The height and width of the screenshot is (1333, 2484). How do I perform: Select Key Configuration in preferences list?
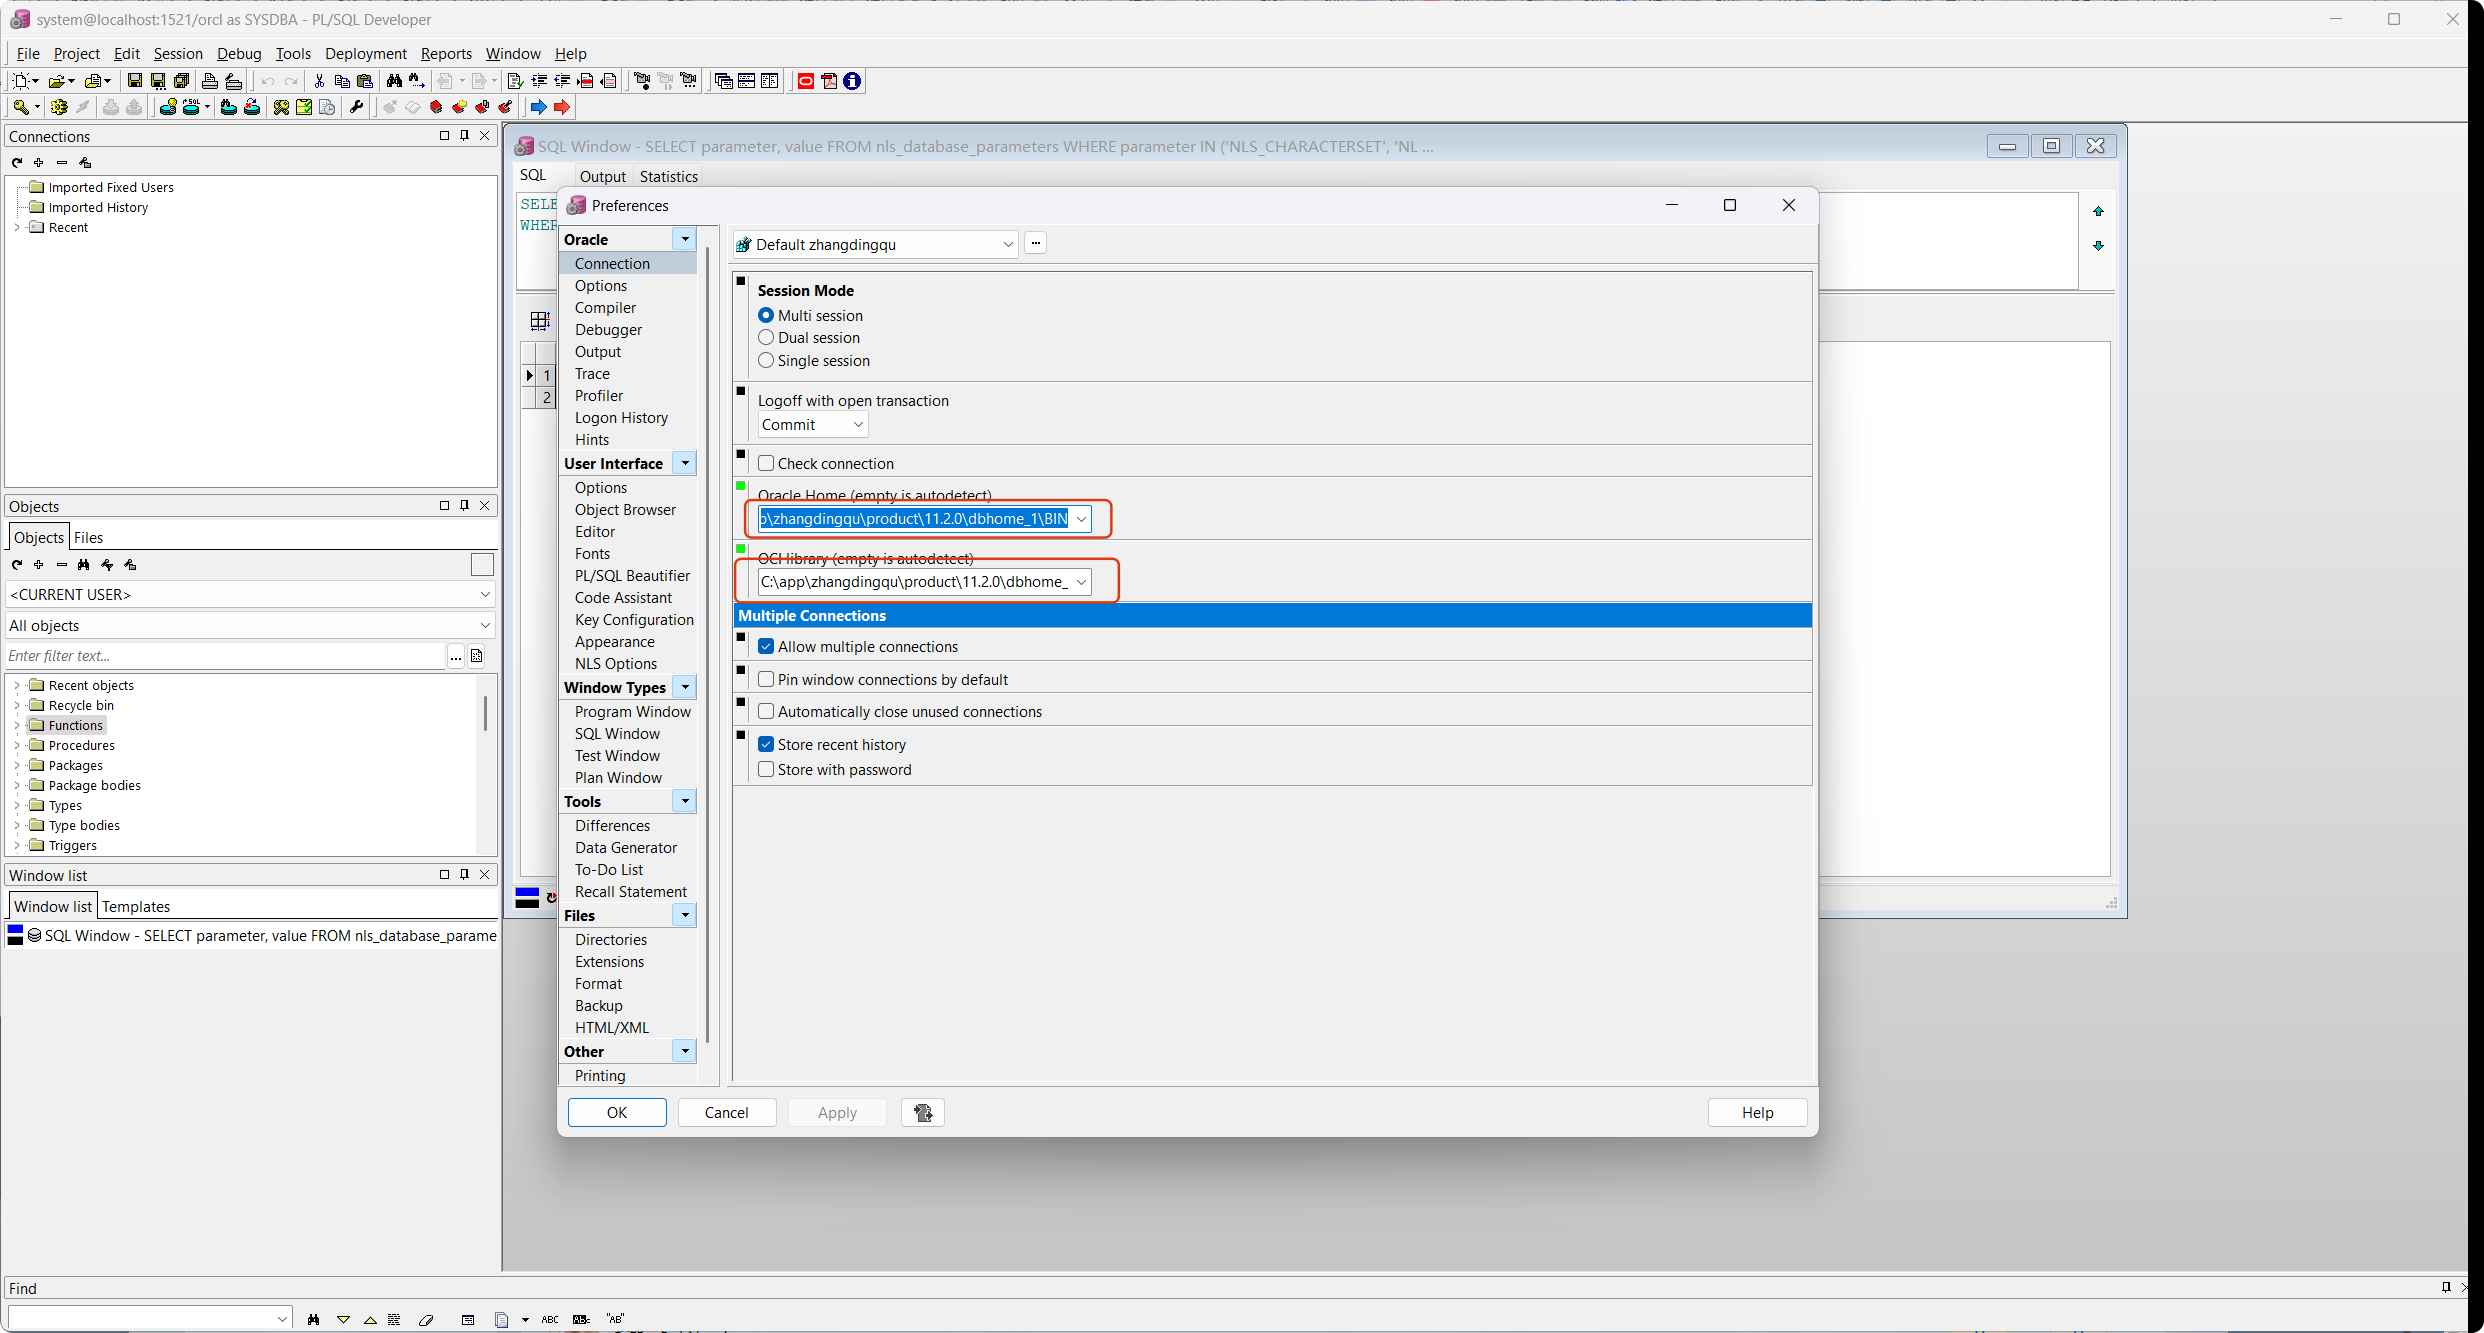tap(634, 620)
